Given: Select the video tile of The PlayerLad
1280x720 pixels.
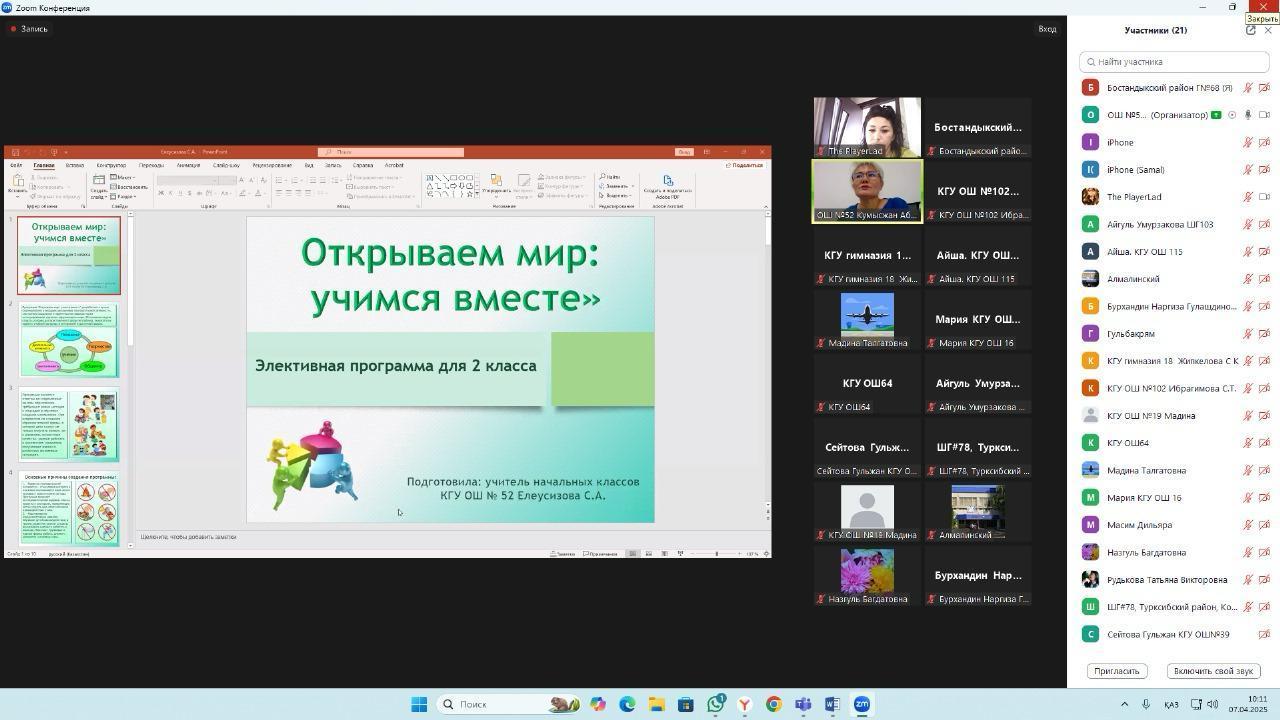Looking at the screenshot, I should coord(867,127).
